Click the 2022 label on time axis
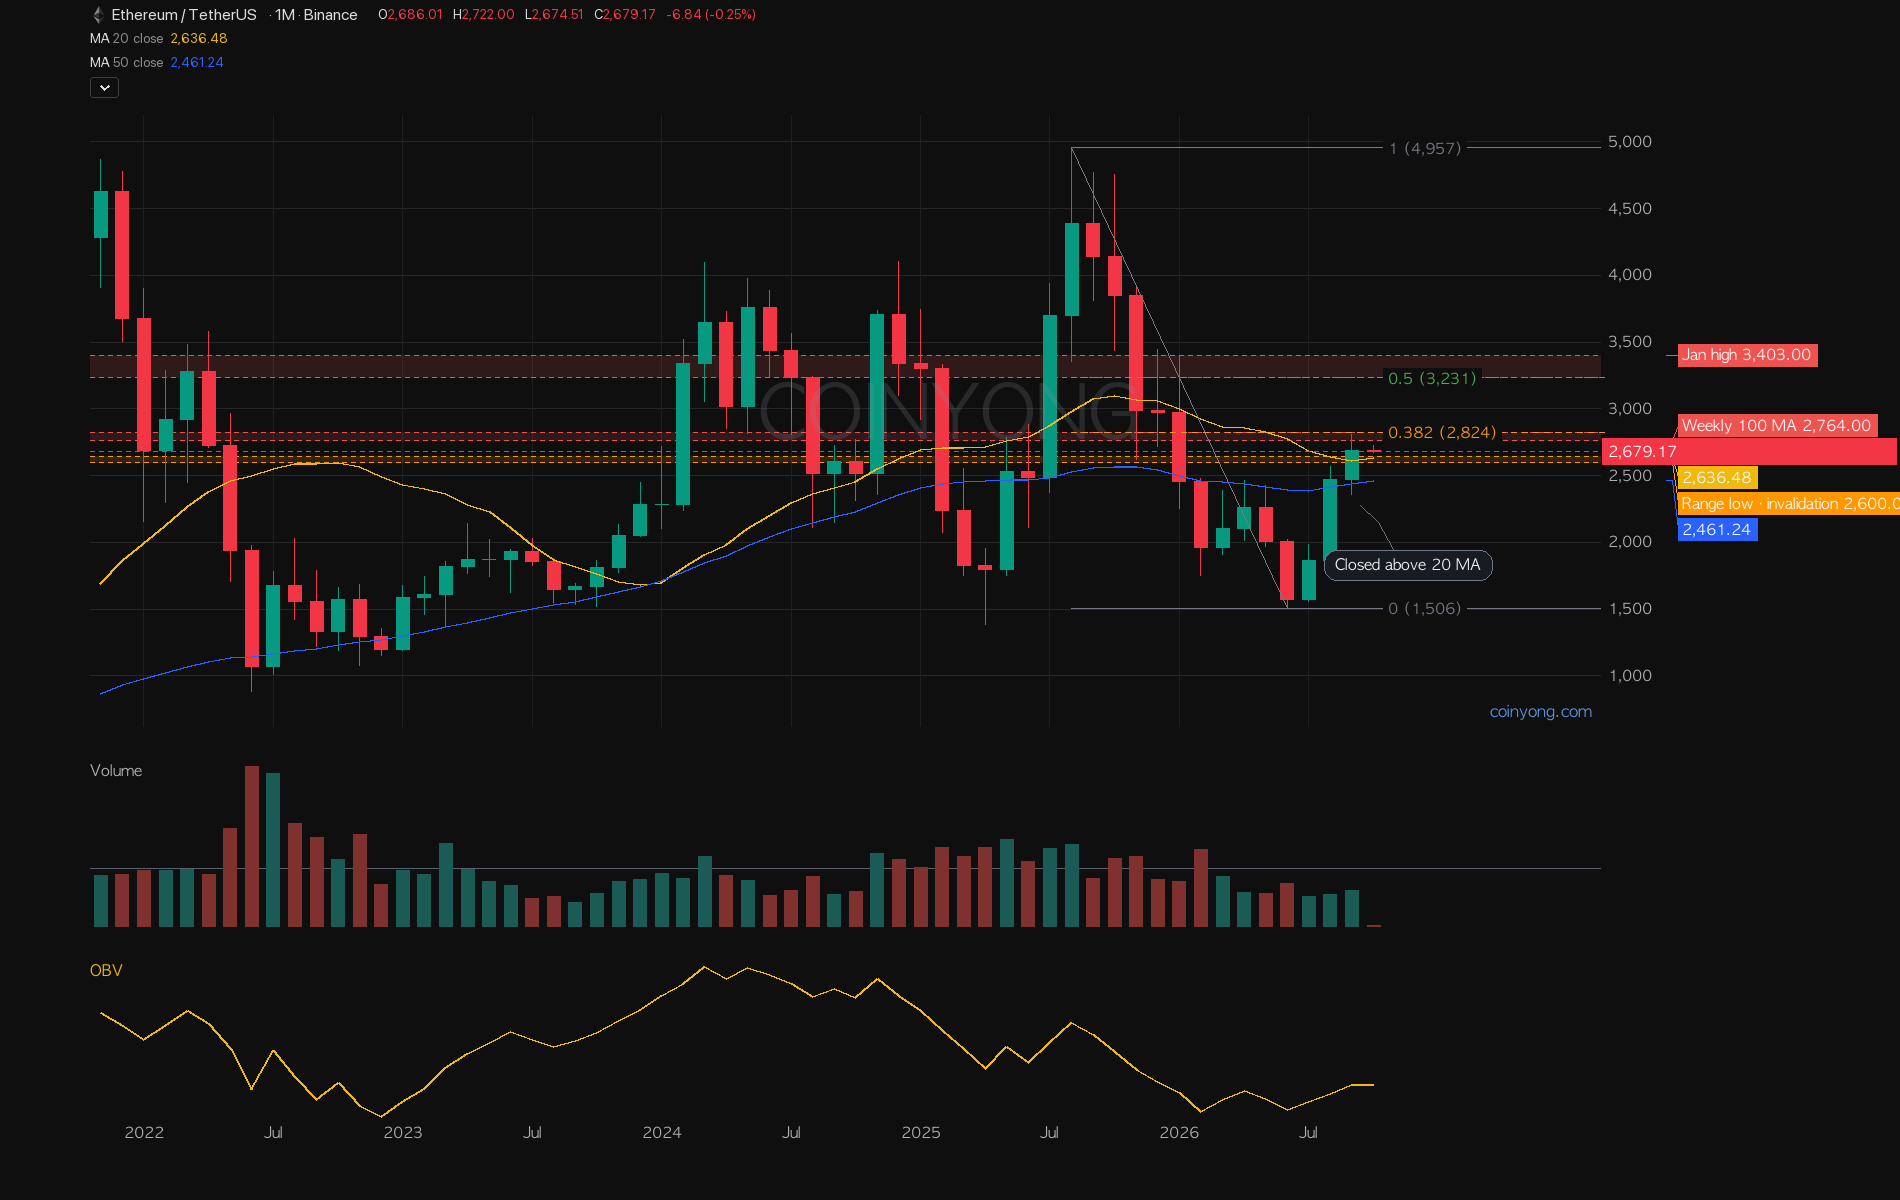Image resolution: width=1900 pixels, height=1200 pixels. pos(144,1133)
